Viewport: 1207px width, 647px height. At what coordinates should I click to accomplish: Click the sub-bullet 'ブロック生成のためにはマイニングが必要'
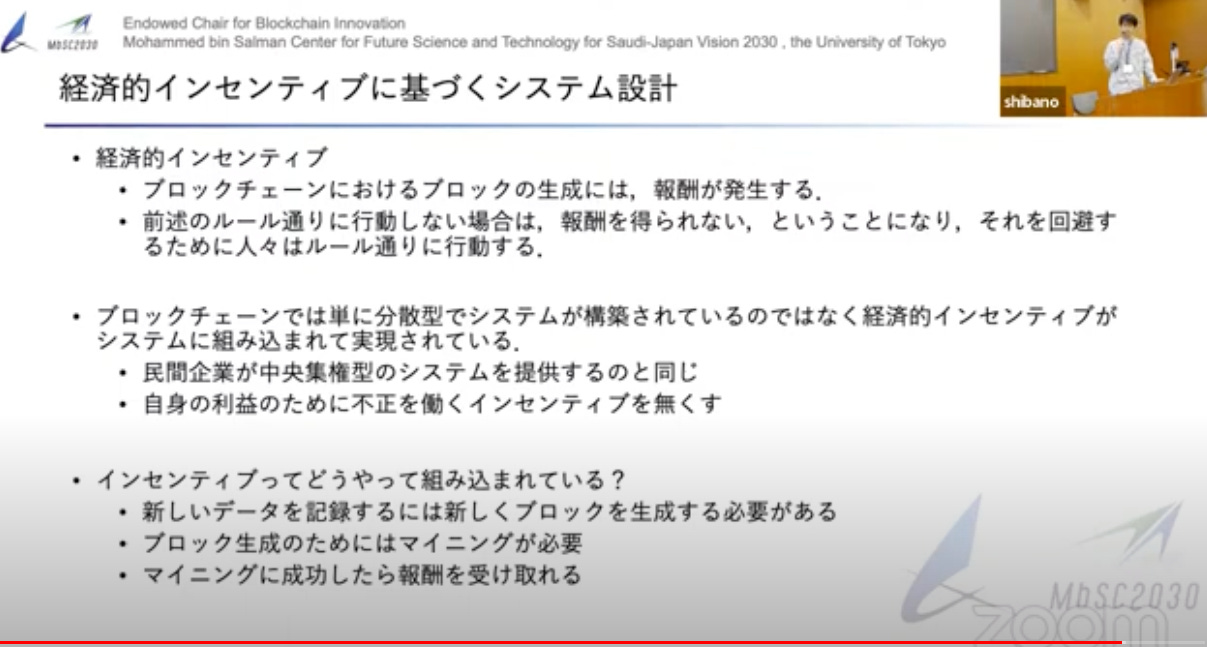[362, 544]
